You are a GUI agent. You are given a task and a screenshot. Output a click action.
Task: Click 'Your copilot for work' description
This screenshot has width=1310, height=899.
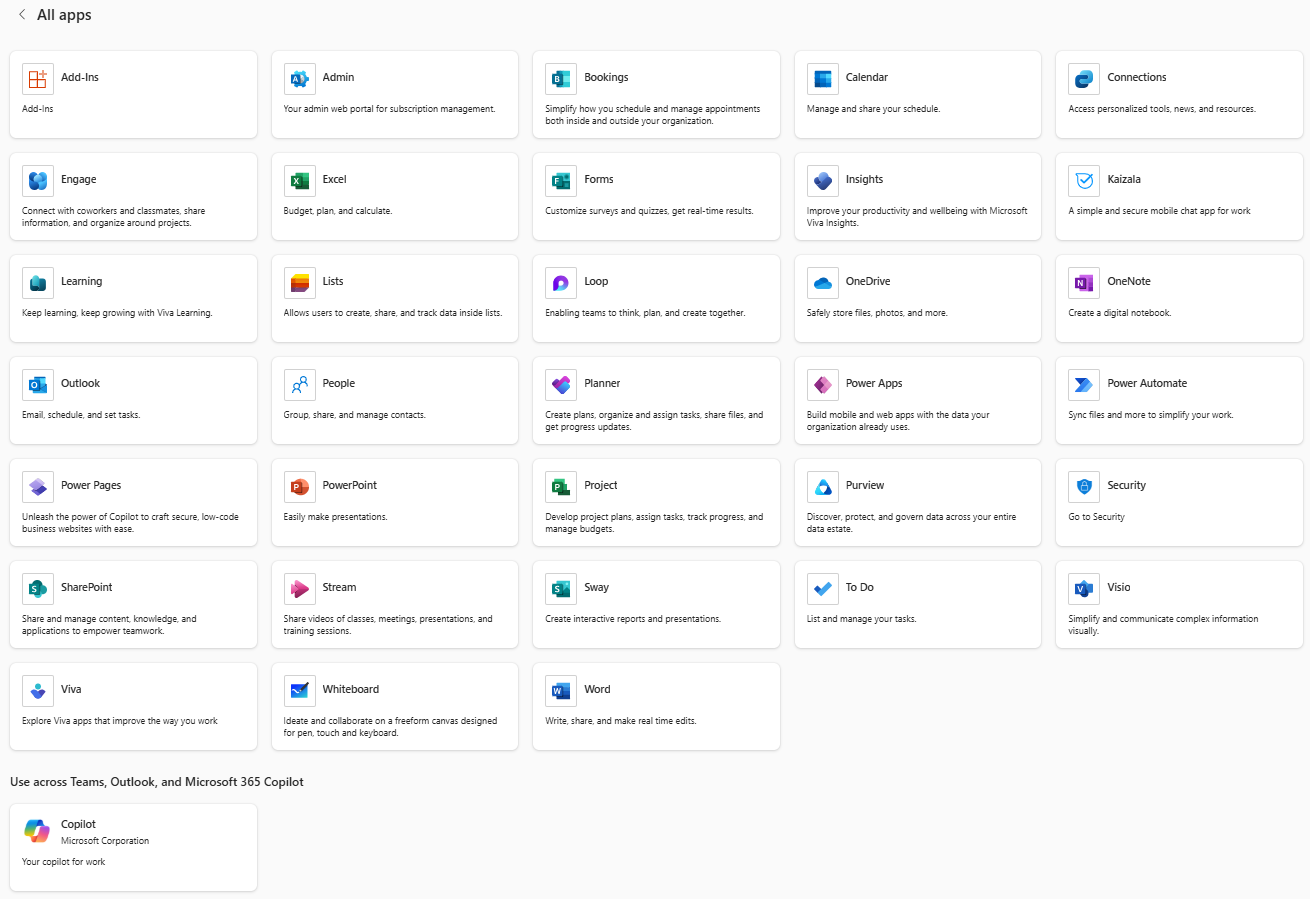[64, 862]
